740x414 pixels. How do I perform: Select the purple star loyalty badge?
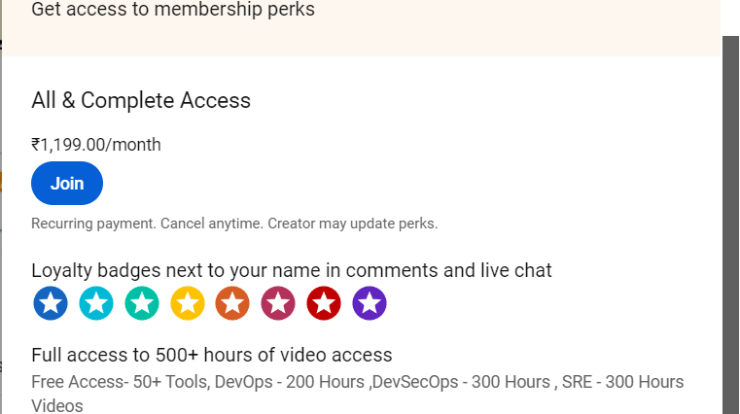click(370, 303)
